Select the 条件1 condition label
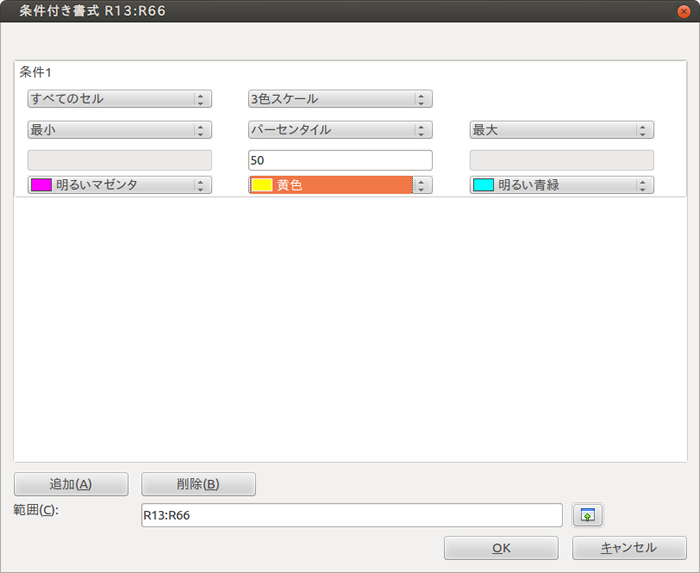Viewport: 700px width, 573px height. tap(36, 72)
